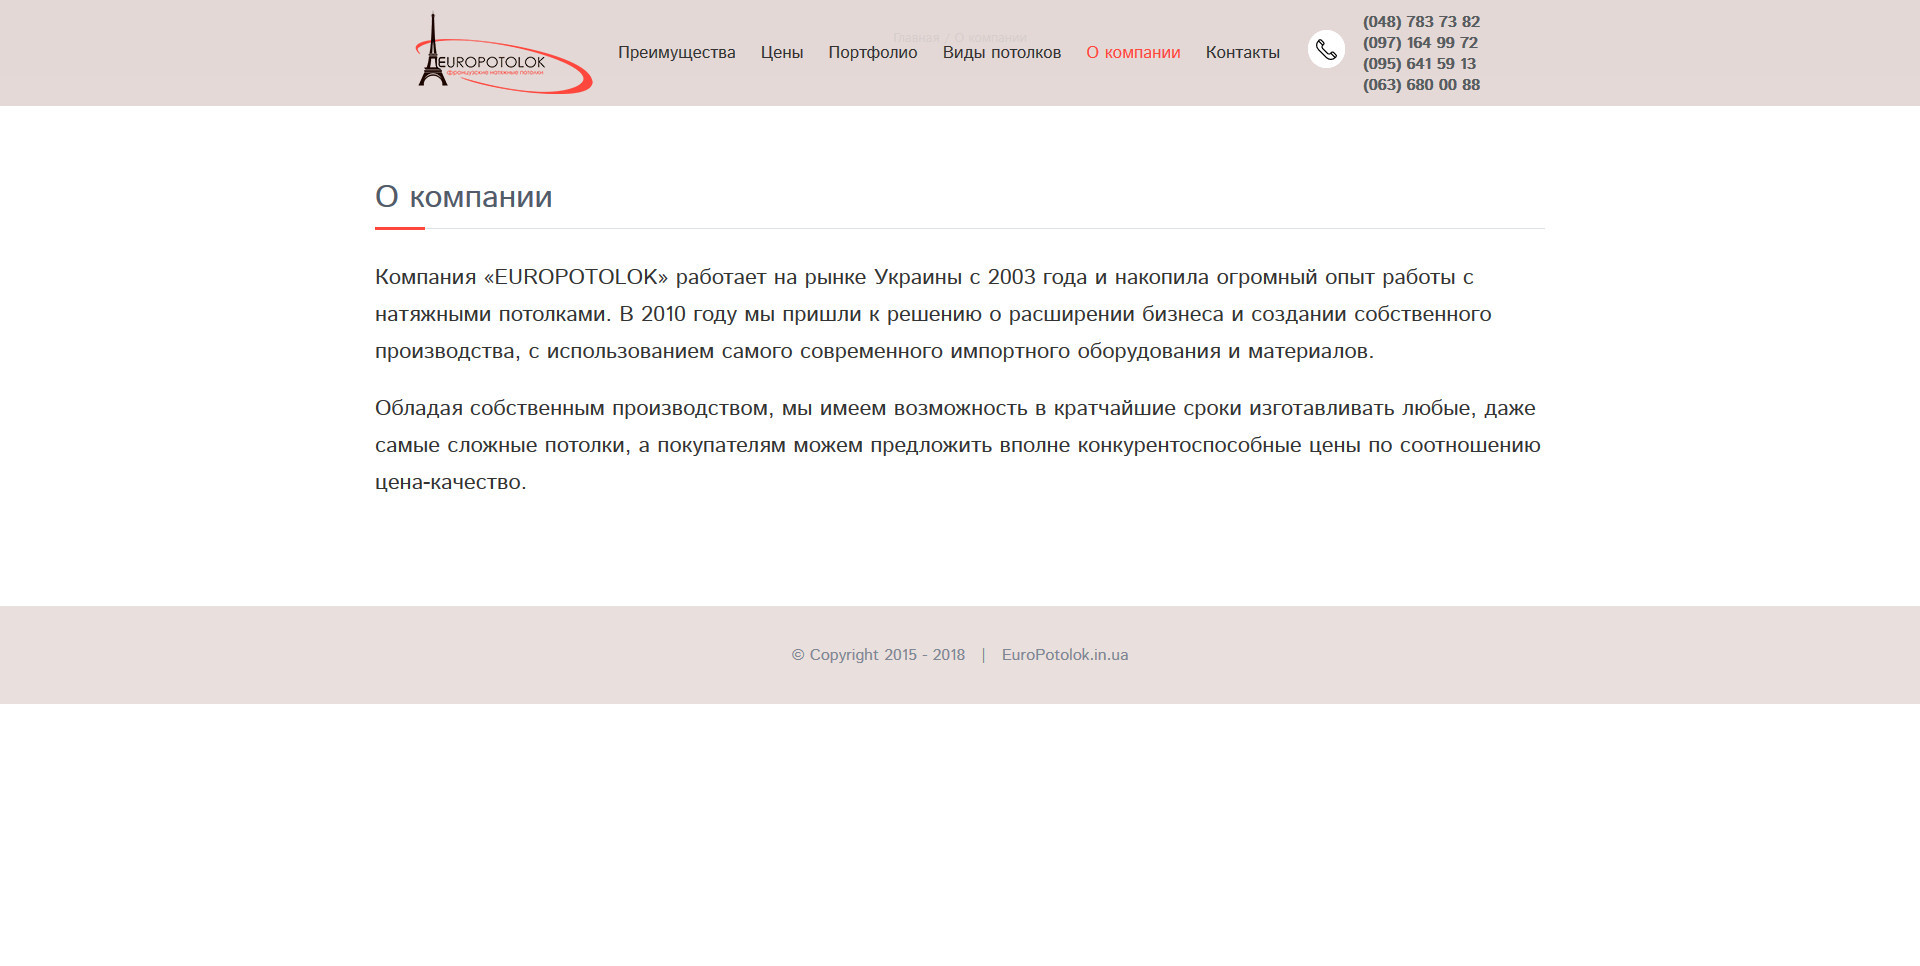Click the paragraph starting Обладая собственным производством
Viewport: 1920px width, 966px height.
[957, 445]
